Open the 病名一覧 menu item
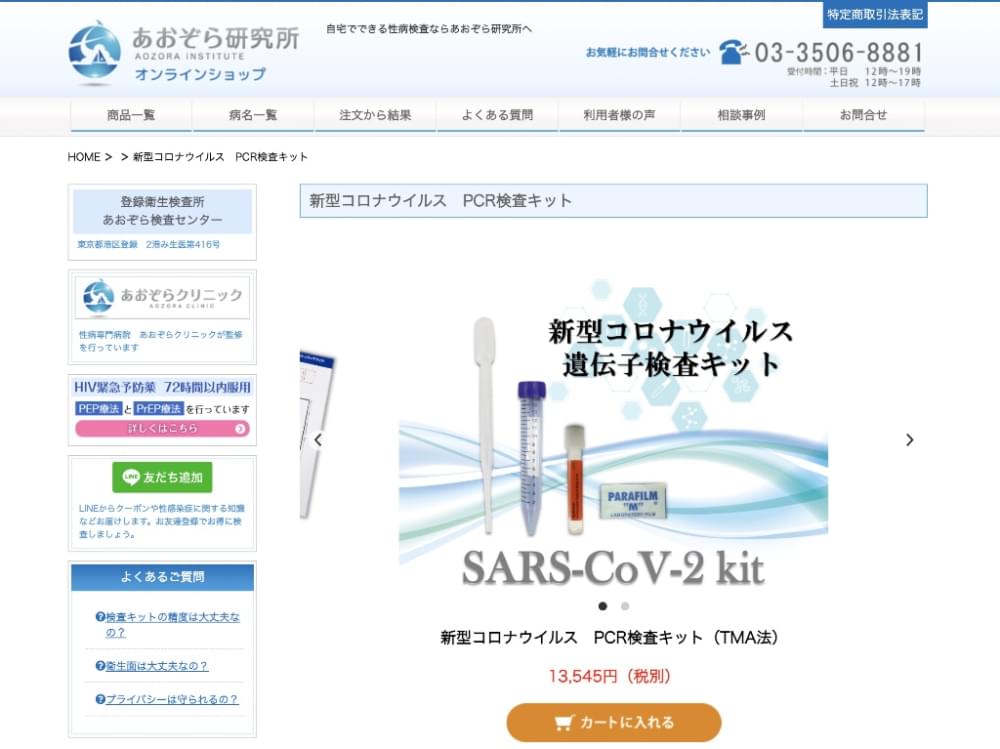The width and height of the screenshot is (1000, 749). tap(253, 115)
